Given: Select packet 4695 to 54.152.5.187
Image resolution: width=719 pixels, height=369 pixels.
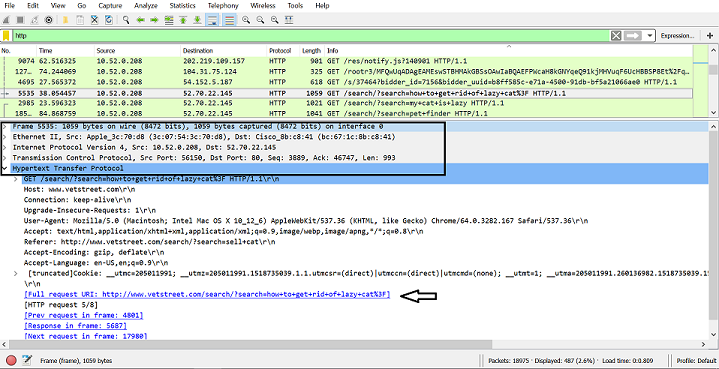Looking at the screenshot, I should (x=346, y=82).
